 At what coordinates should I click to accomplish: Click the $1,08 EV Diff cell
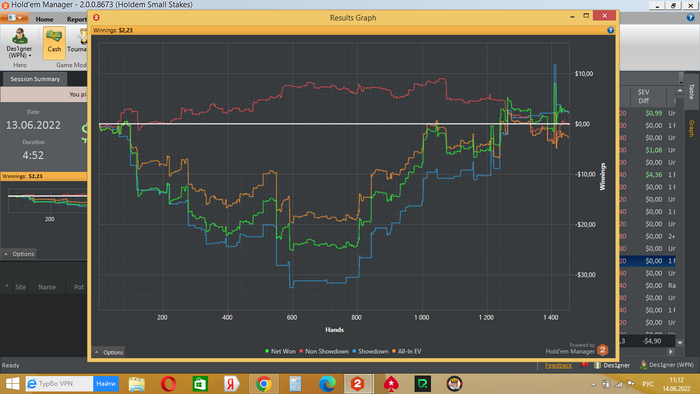[654, 150]
